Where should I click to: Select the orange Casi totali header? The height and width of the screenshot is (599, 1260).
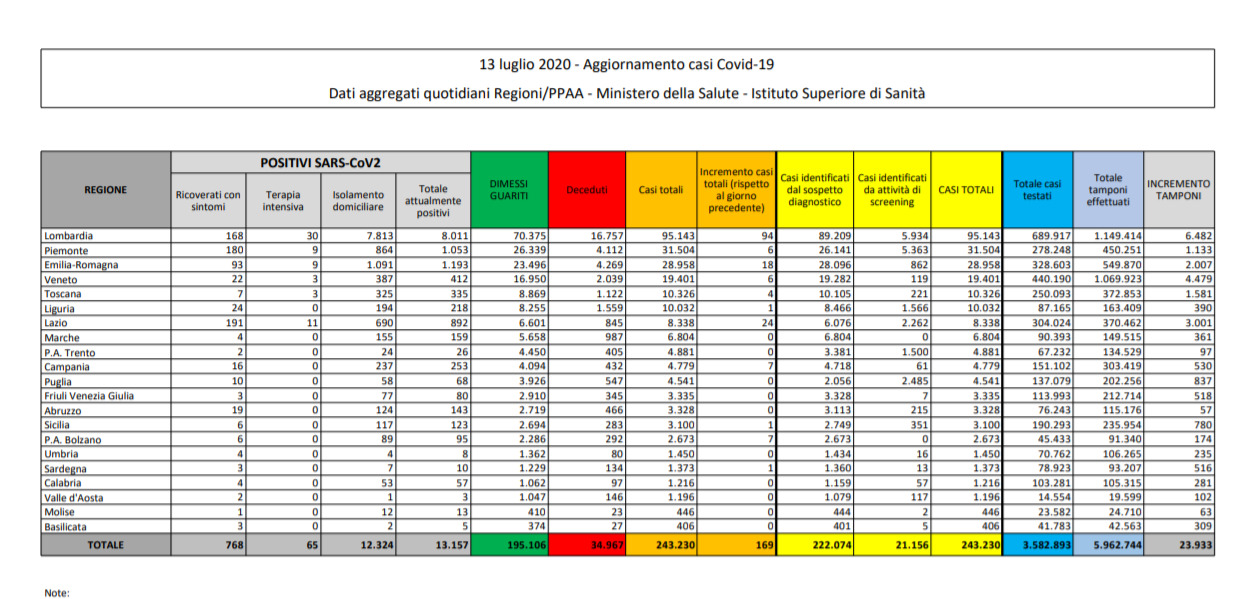pyautogui.click(x=660, y=188)
